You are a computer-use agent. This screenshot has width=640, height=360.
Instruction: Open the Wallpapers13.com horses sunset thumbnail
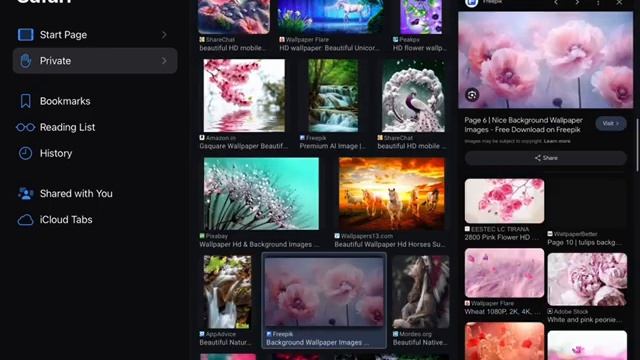(x=392, y=193)
